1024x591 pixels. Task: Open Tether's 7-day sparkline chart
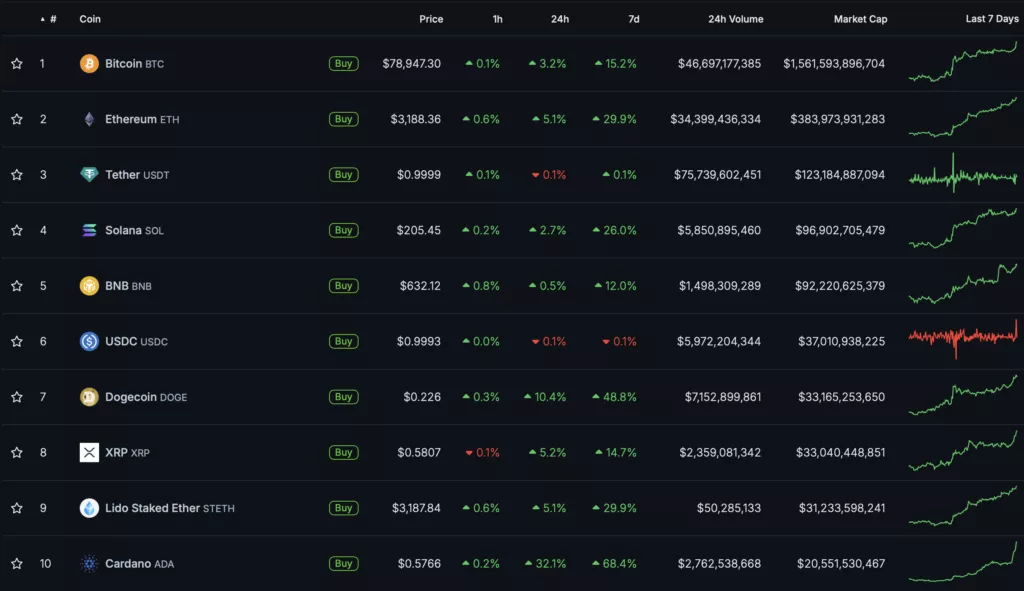(963, 174)
